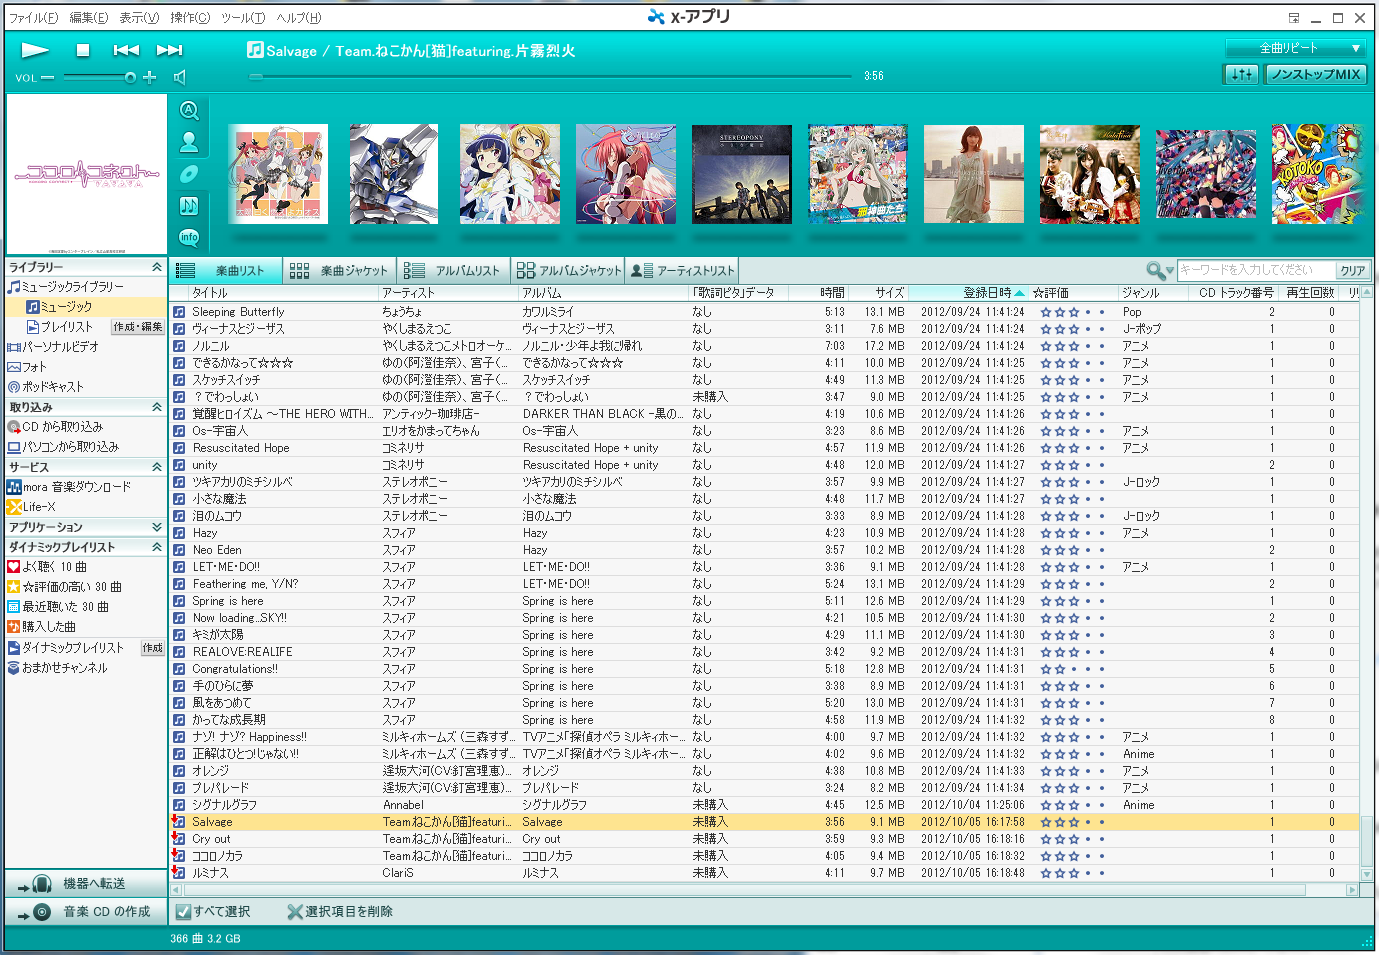This screenshot has height=955, width=1379.
Task: Select the STEREOPONY album thumbnail
Action: 742,174
